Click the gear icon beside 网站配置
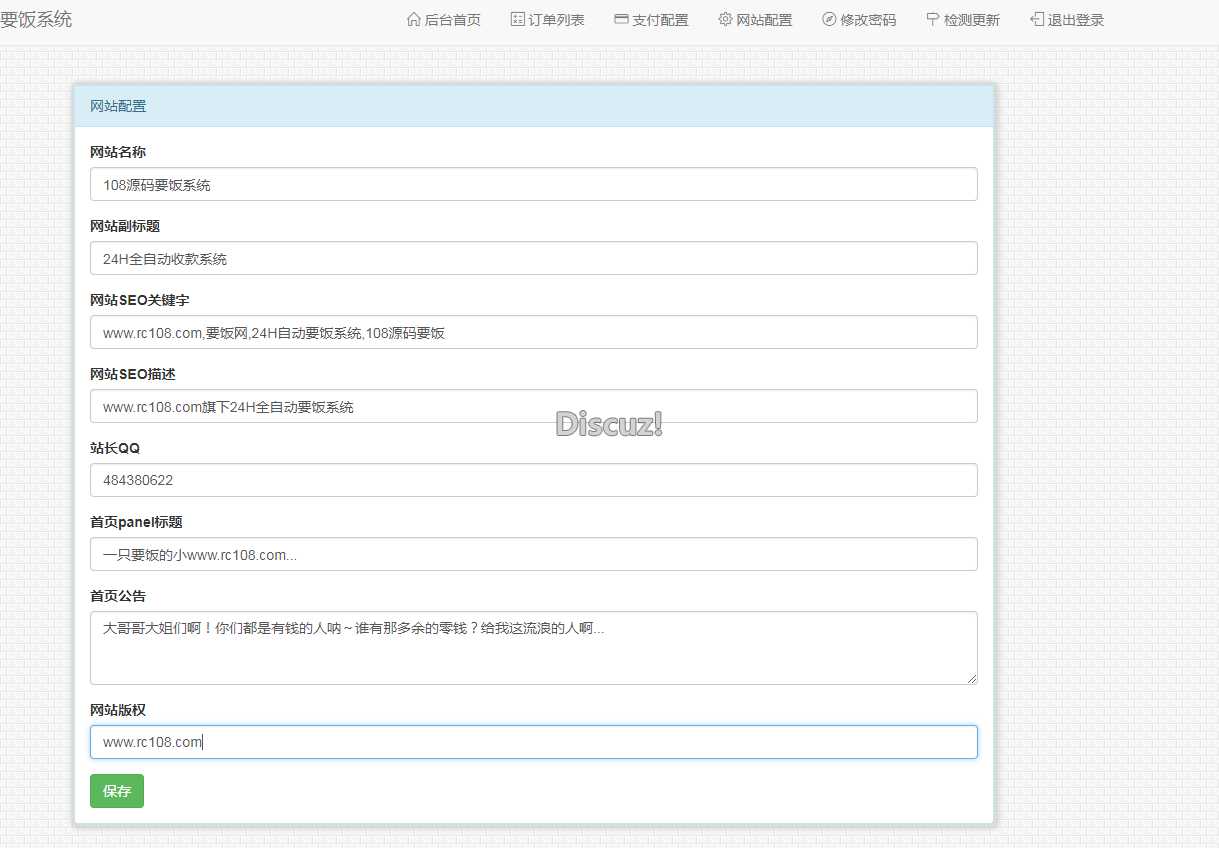 [x=725, y=19]
